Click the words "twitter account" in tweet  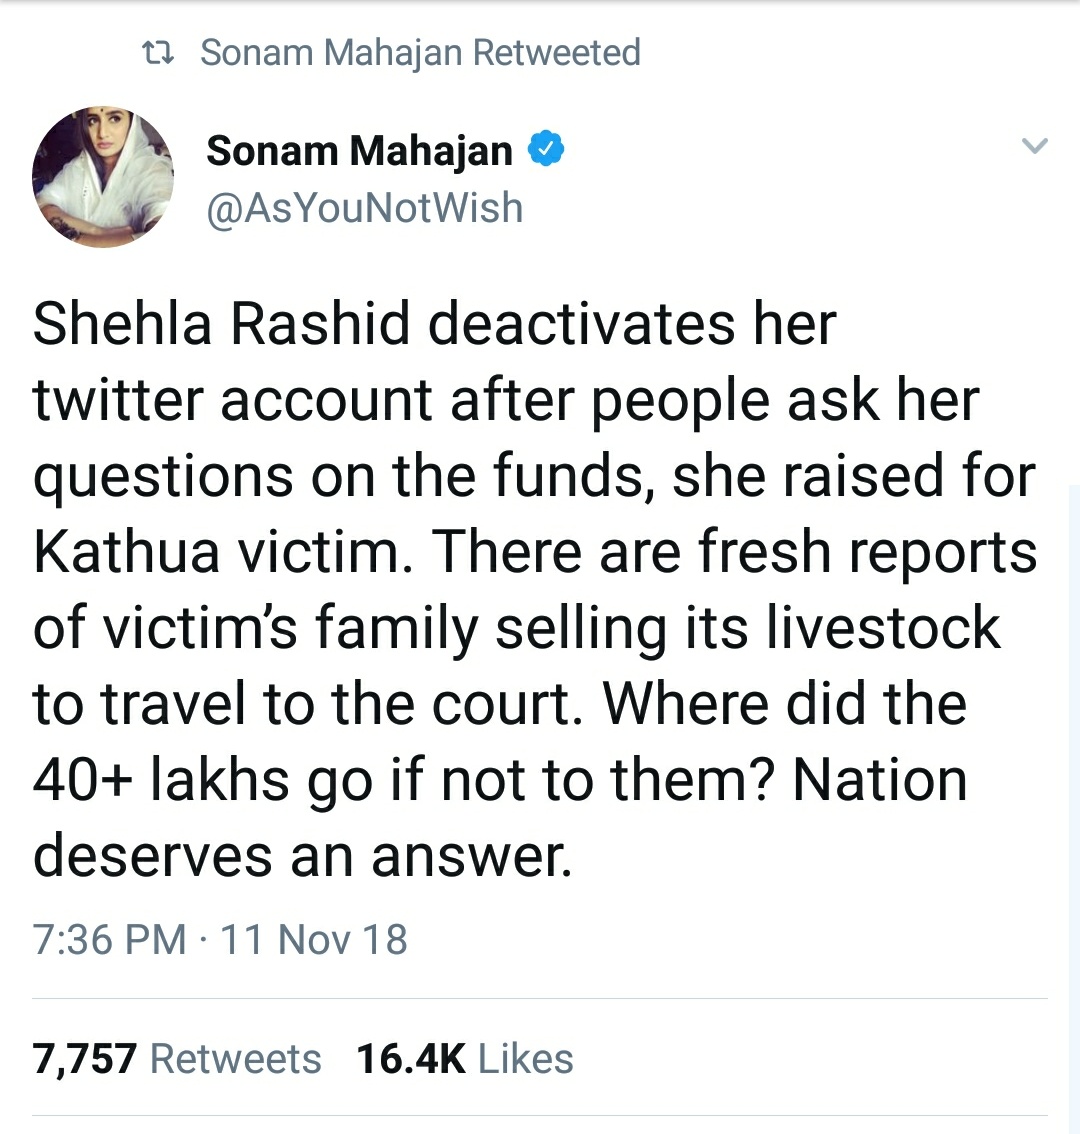[x=232, y=400]
